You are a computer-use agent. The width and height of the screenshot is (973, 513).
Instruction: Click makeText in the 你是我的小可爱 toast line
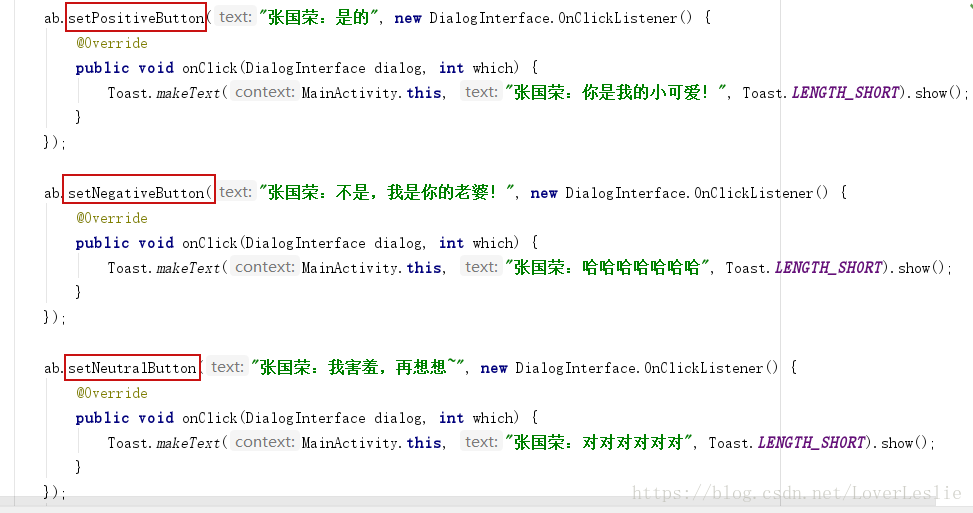pos(188,93)
